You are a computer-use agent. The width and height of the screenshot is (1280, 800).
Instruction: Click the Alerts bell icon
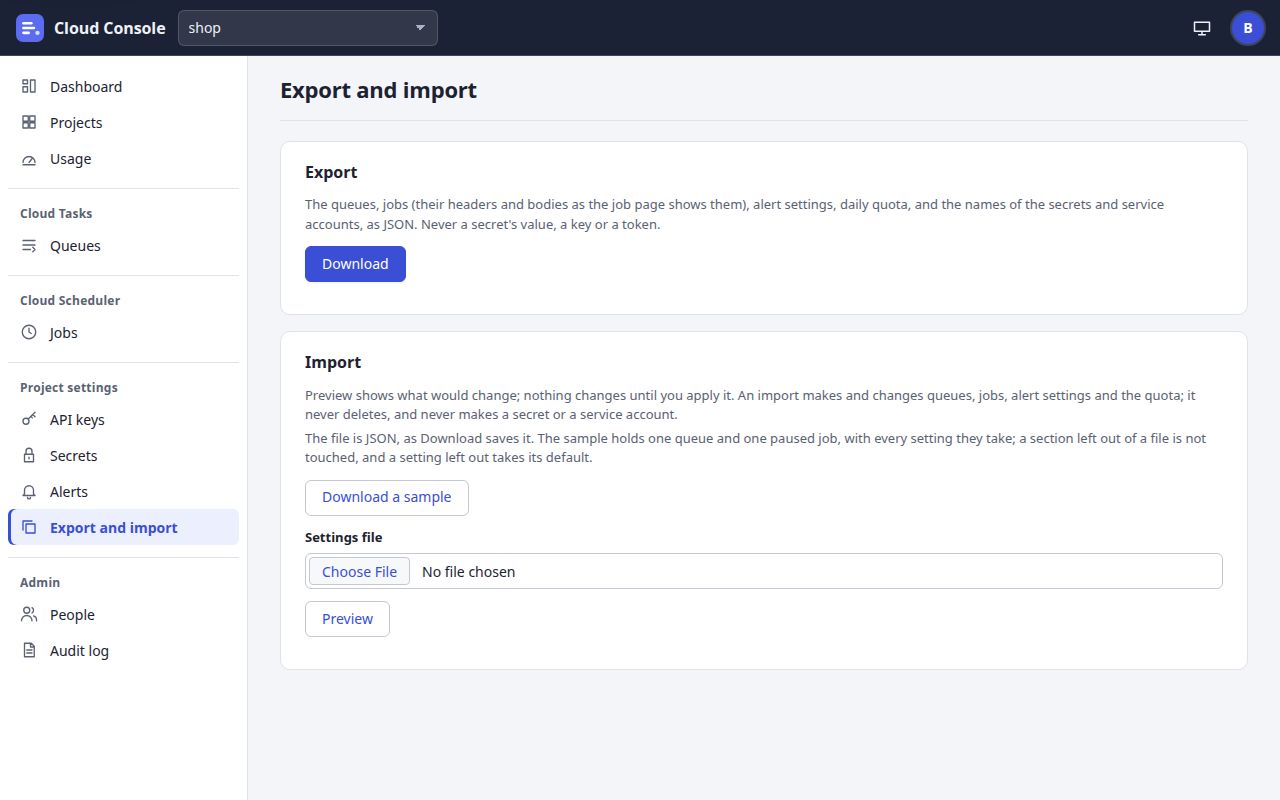[29, 492]
